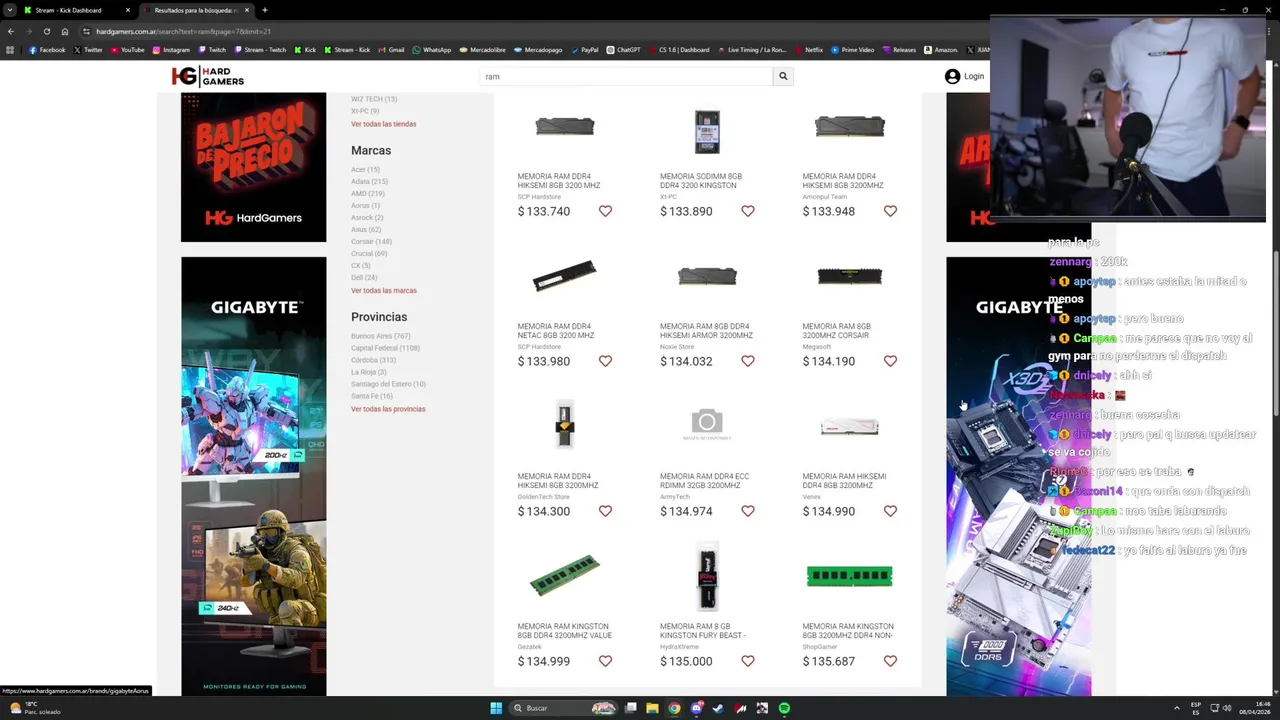The image size is (1280, 720).
Task: Click the Login user icon
Action: (952, 76)
